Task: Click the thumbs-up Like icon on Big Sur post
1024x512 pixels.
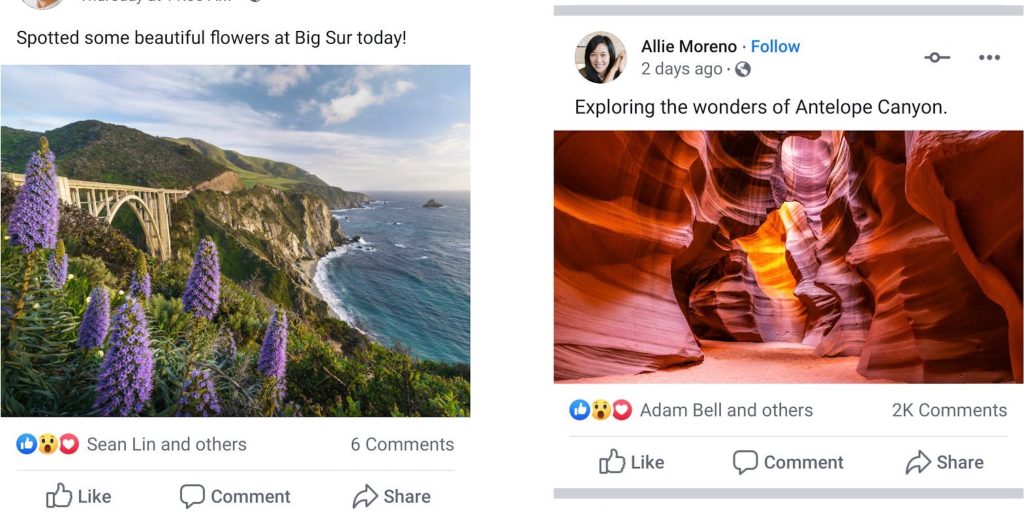Action: 59,496
